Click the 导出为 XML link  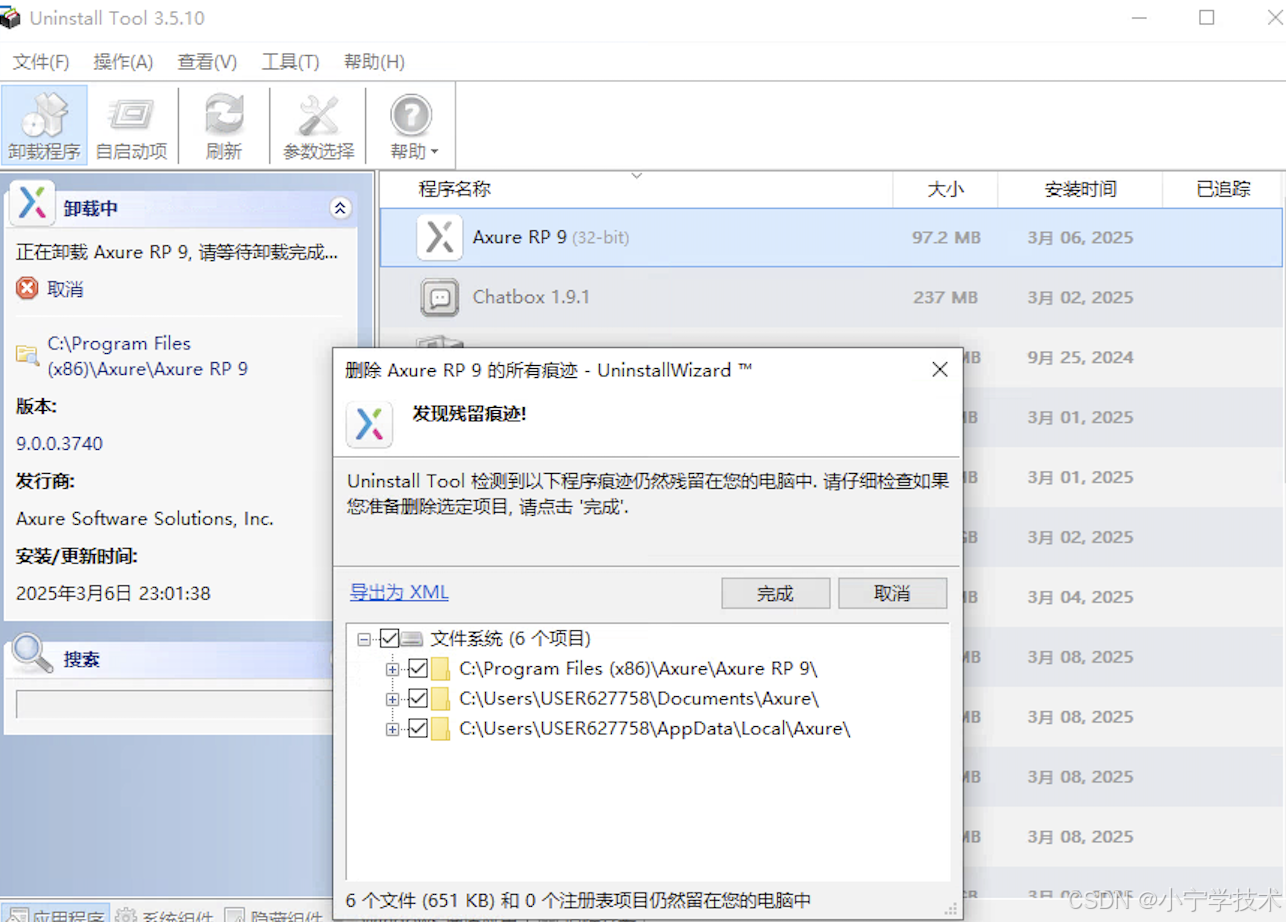pyautogui.click(x=399, y=592)
